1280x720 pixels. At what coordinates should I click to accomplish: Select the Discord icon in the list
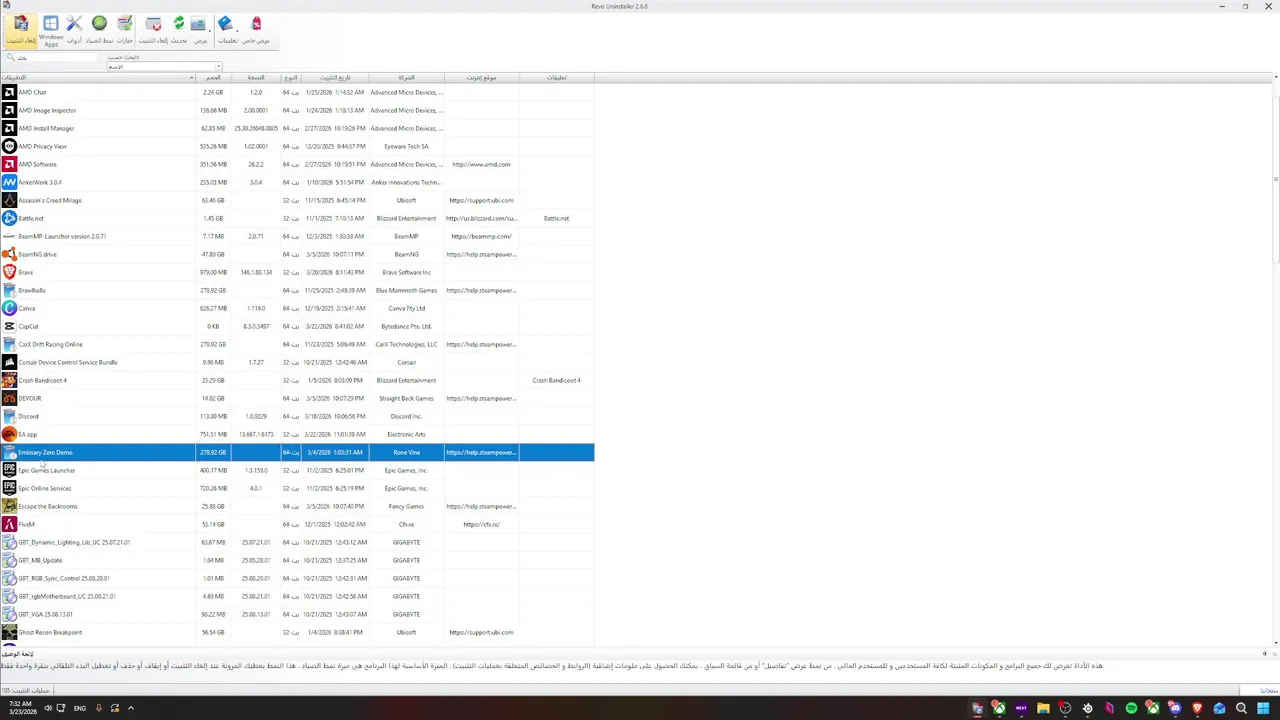(9, 416)
